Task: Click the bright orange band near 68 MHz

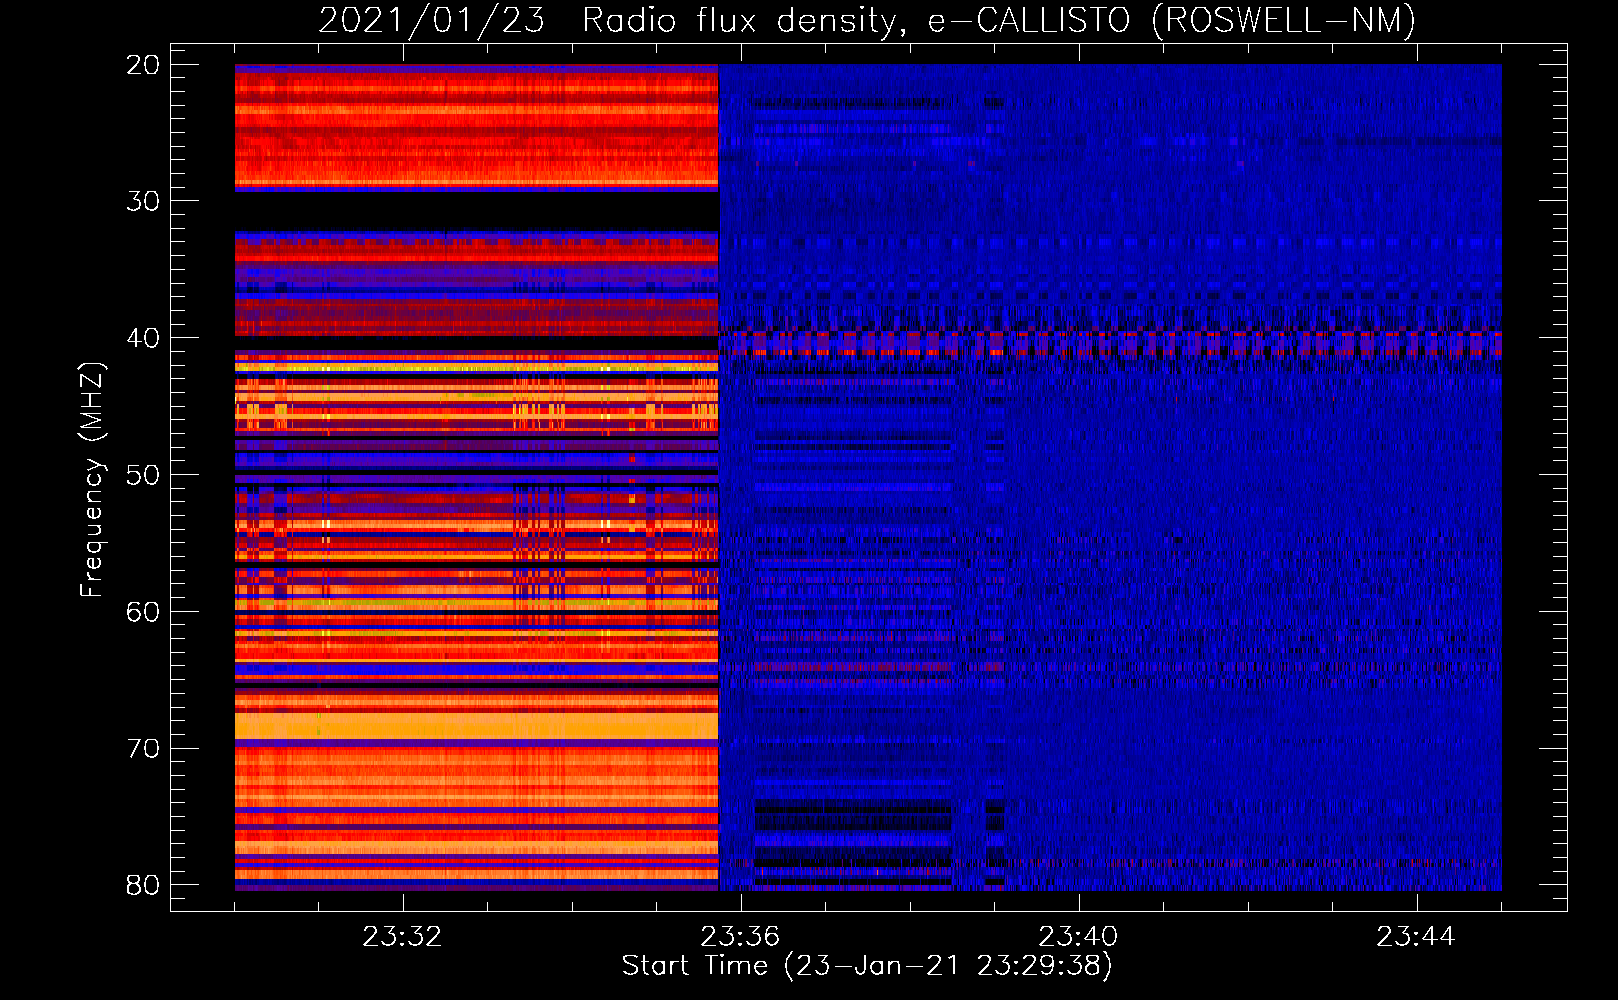Action: pos(476,725)
